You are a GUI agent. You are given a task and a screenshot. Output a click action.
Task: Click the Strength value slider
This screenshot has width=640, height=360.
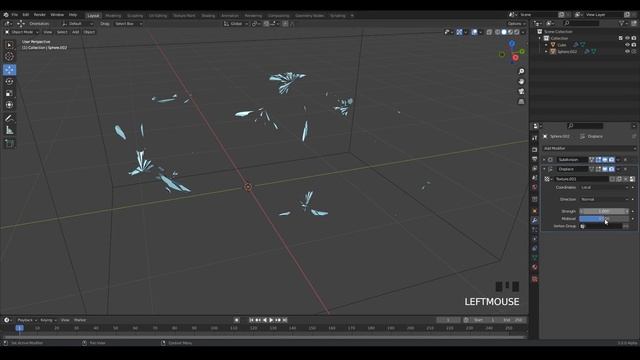pyautogui.click(x=604, y=211)
